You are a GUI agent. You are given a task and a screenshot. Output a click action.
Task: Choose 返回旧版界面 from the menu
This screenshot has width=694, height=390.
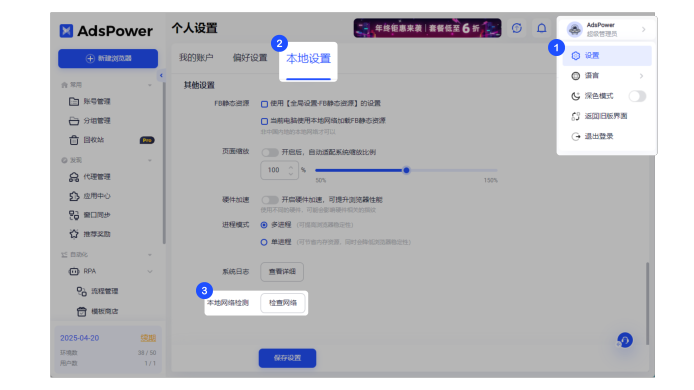click(x=607, y=116)
